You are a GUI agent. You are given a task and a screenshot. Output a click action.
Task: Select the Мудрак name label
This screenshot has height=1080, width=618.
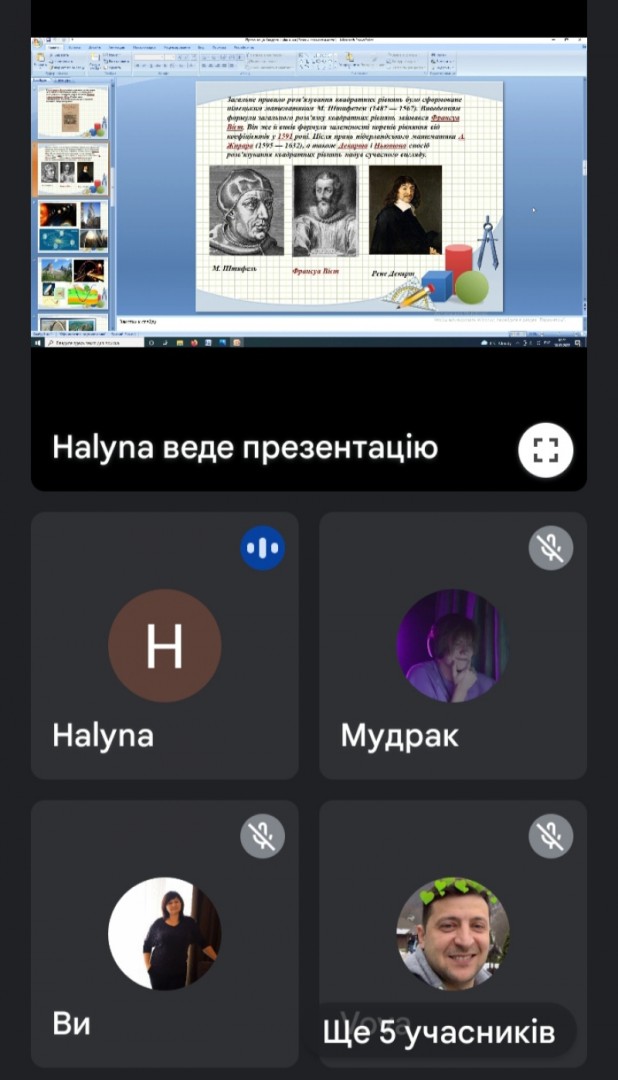(x=399, y=736)
